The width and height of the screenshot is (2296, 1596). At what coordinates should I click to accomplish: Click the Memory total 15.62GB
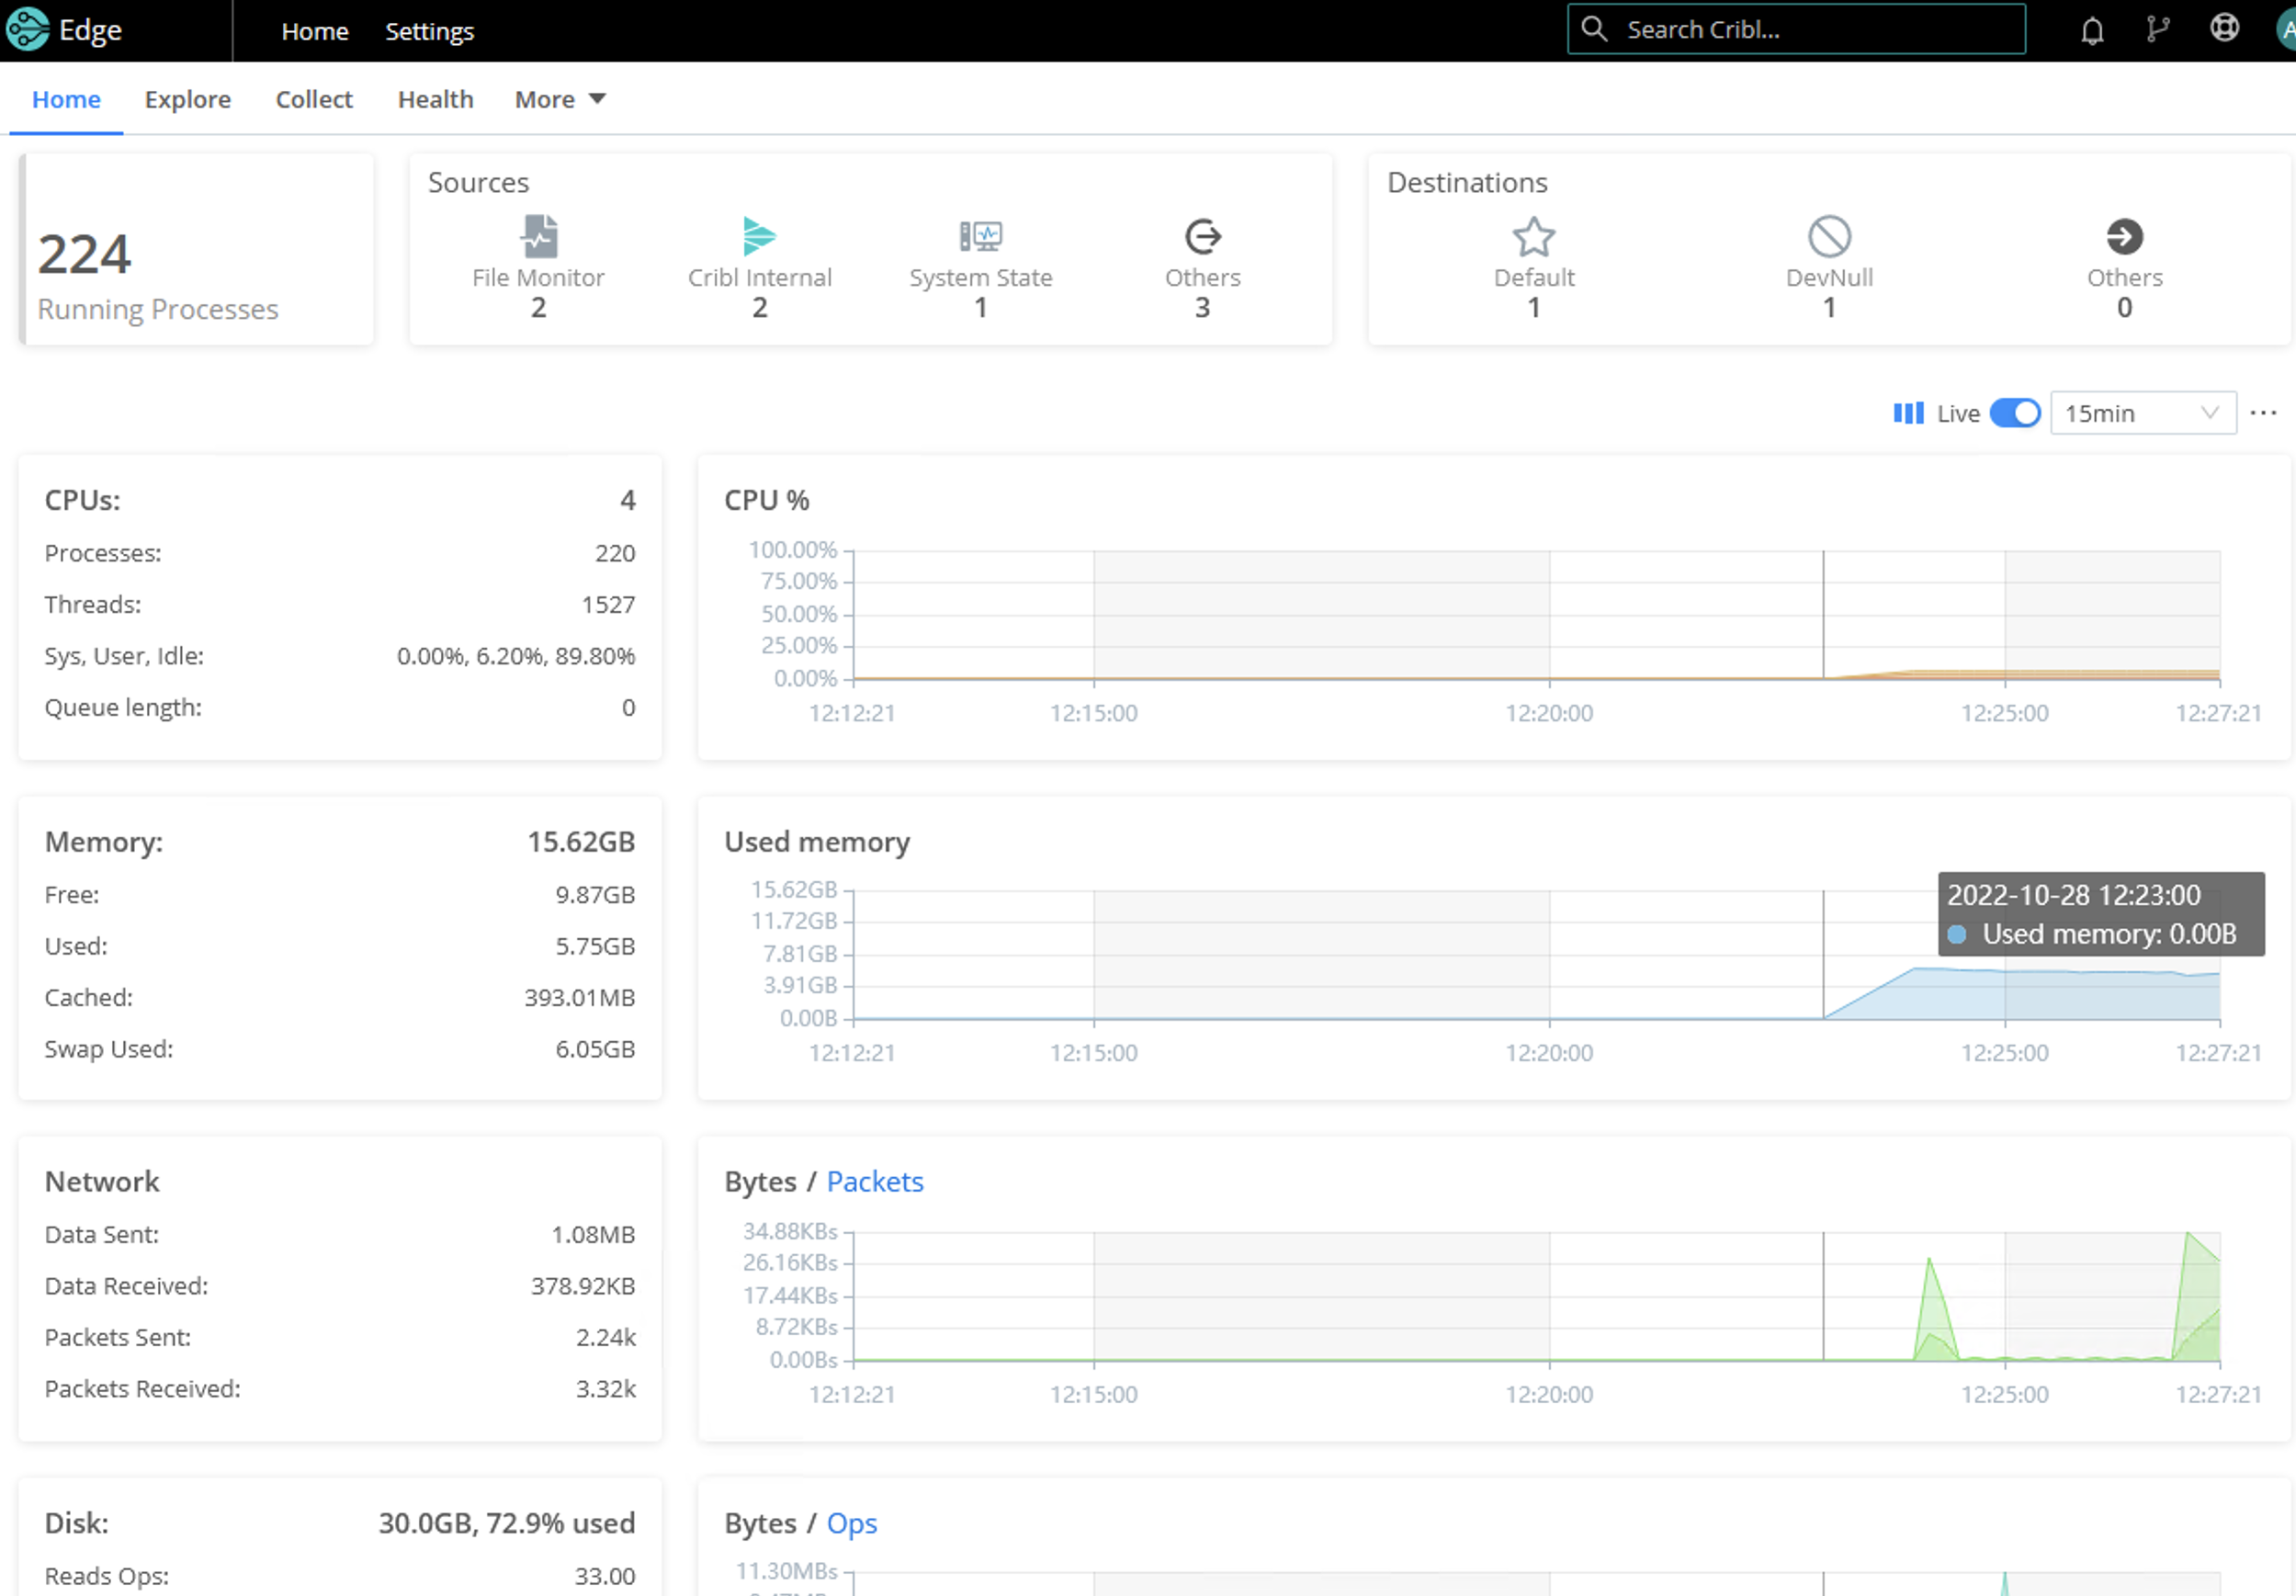(x=581, y=842)
